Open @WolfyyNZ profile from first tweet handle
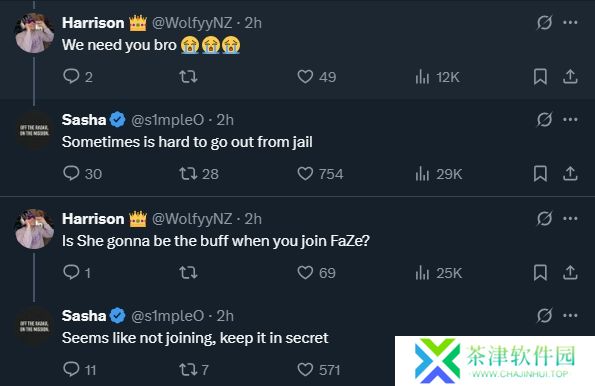The image size is (595, 386). click(x=192, y=23)
